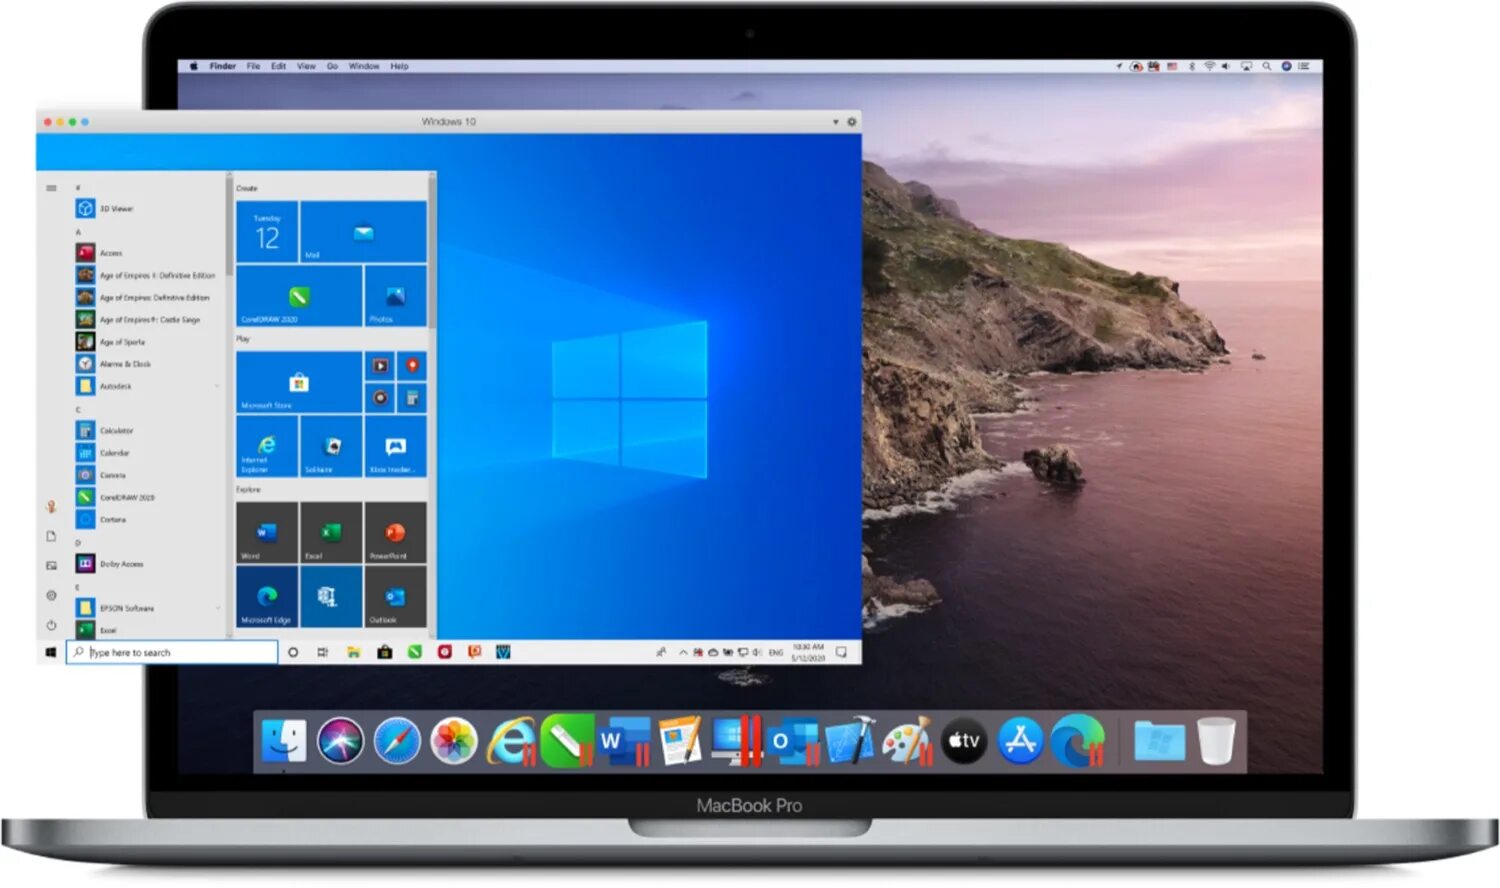This screenshot has height=888, width=1500.
Task: Open Apple TV in the Dock
Action: pyautogui.click(x=964, y=742)
